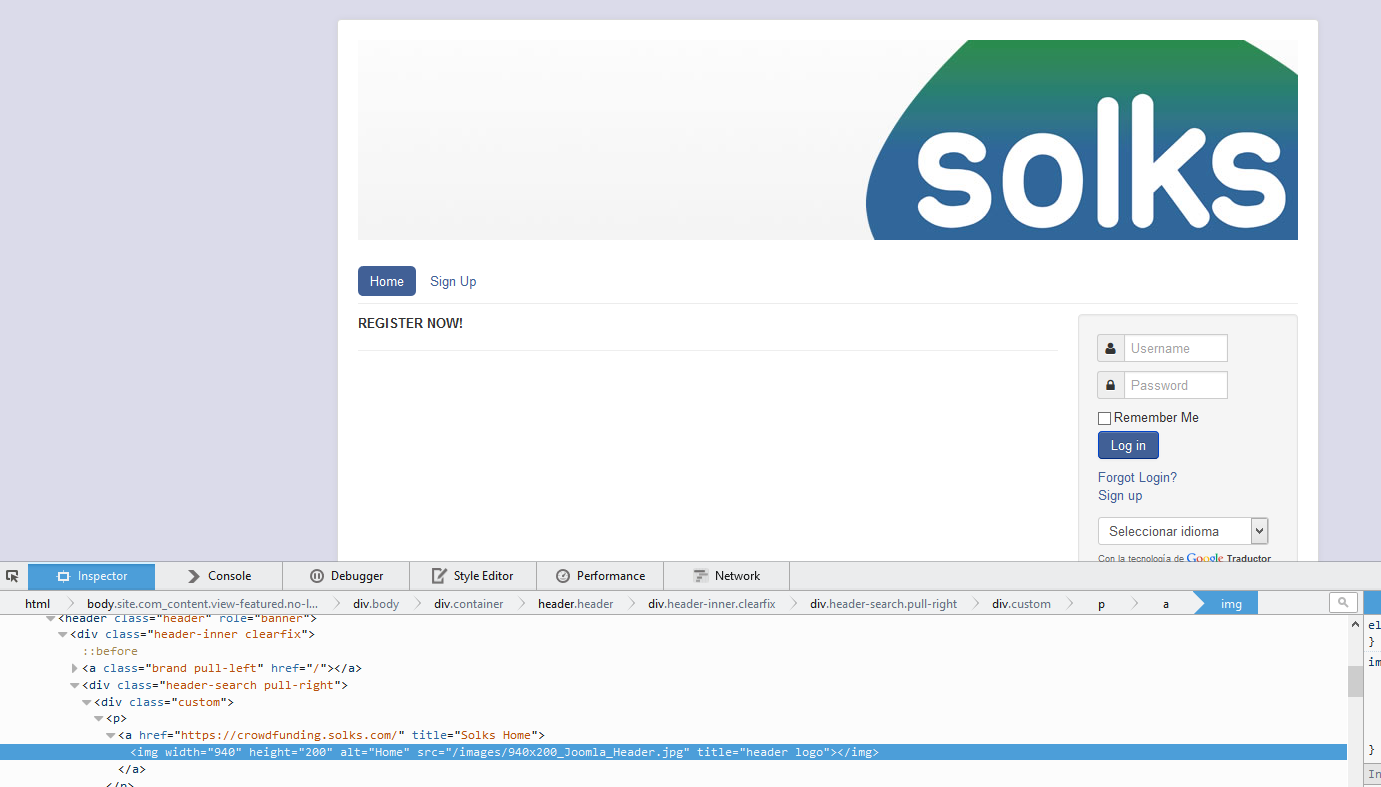The height and width of the screenshot is (787, 1381).
Task: Click the REGISTER NOW! heading
Action: click(410, 323)
